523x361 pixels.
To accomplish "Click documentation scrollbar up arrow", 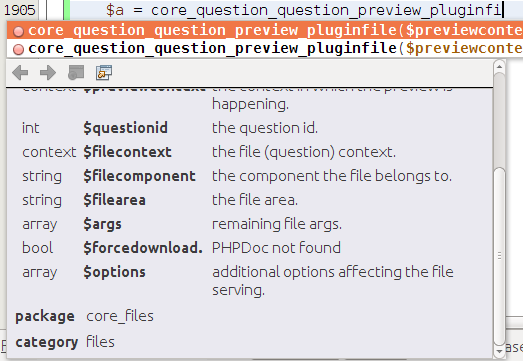I will (499, 66).
